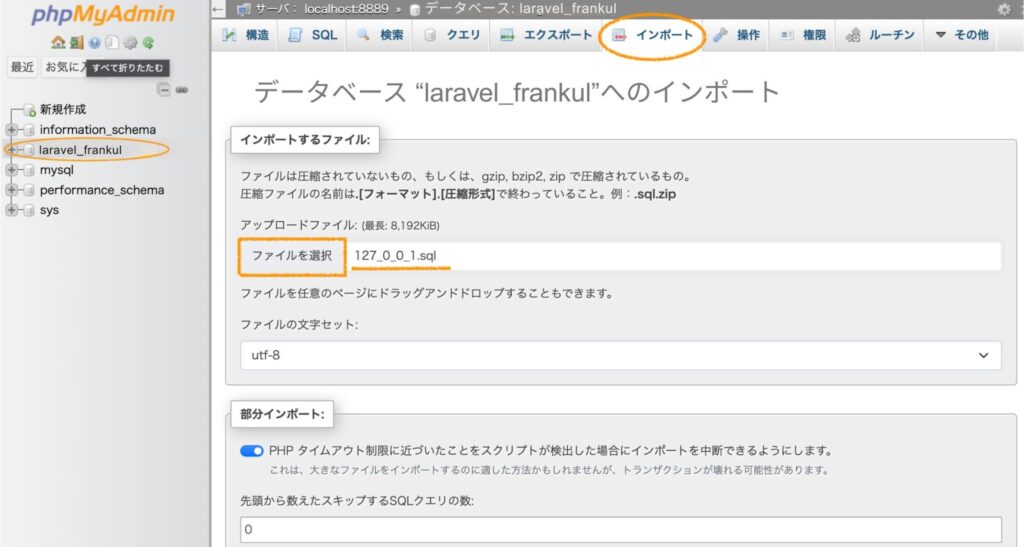Click localhost:8889 server breadcrumb link

tap(346, 9)
